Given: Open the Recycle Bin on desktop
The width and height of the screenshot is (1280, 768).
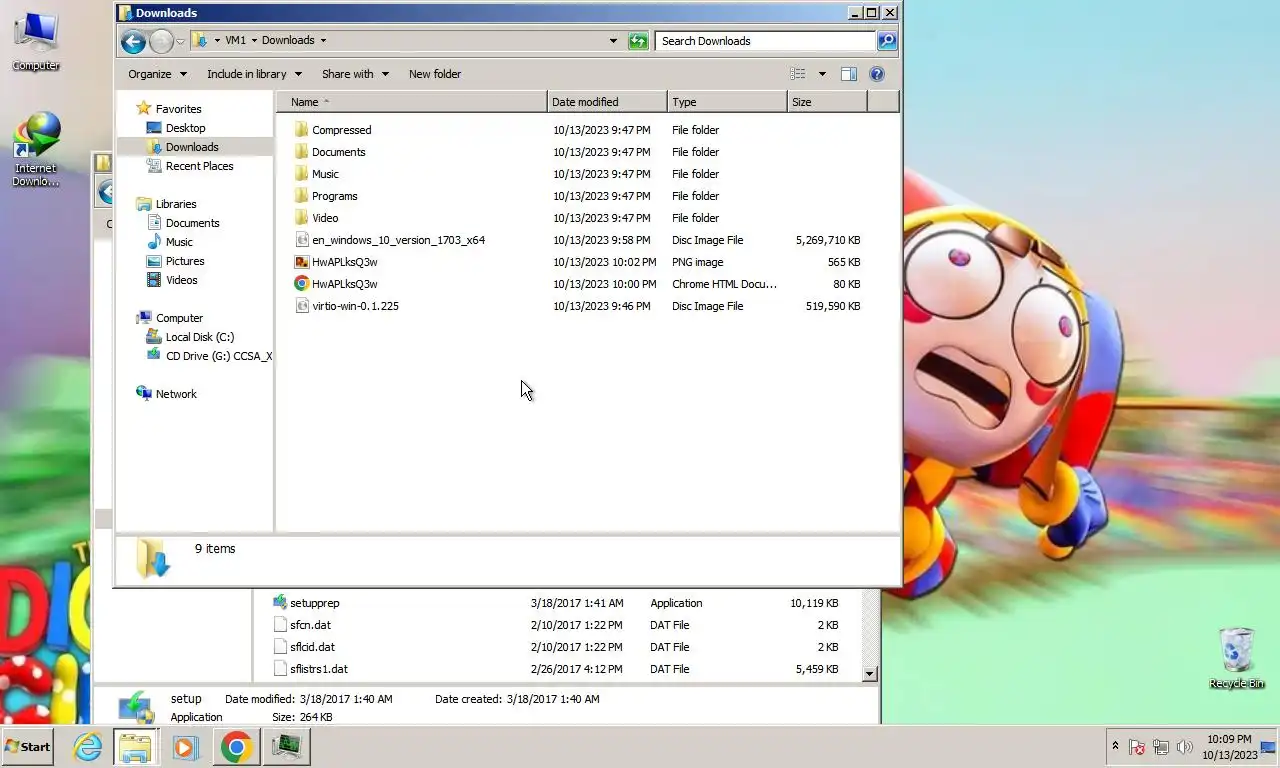Looking at the screenshot, I should point(1237,658).
